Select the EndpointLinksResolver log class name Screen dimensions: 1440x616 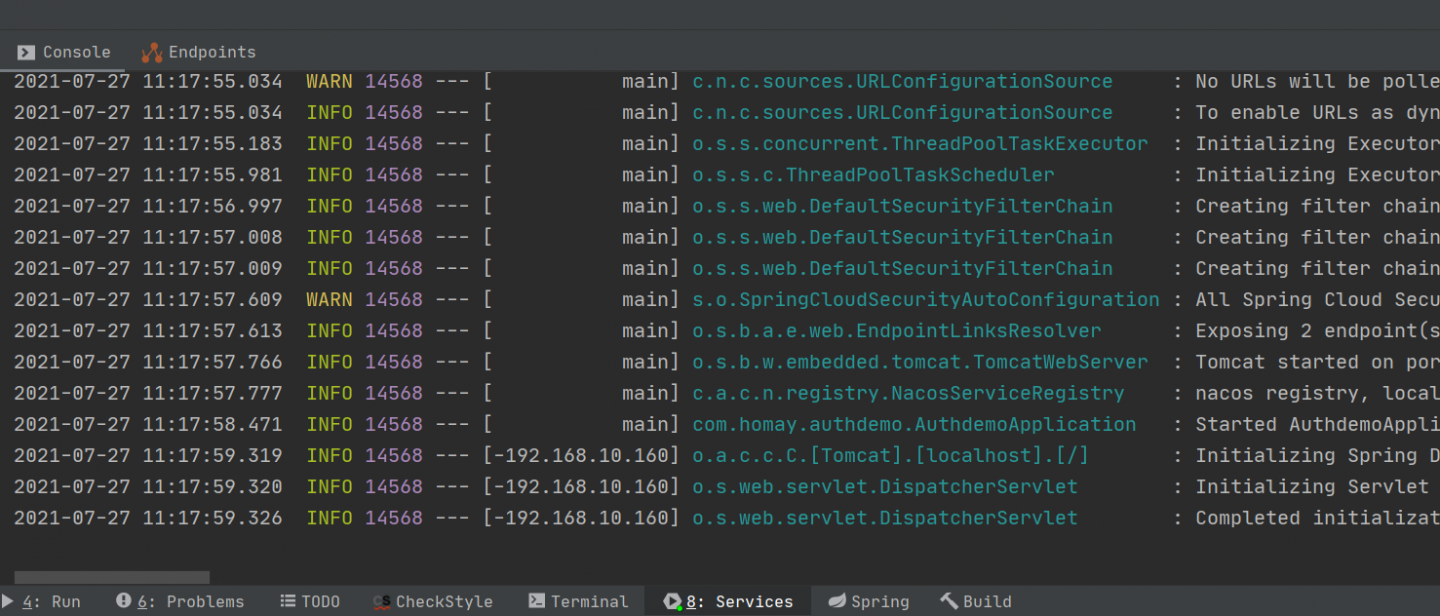point(896,330)
